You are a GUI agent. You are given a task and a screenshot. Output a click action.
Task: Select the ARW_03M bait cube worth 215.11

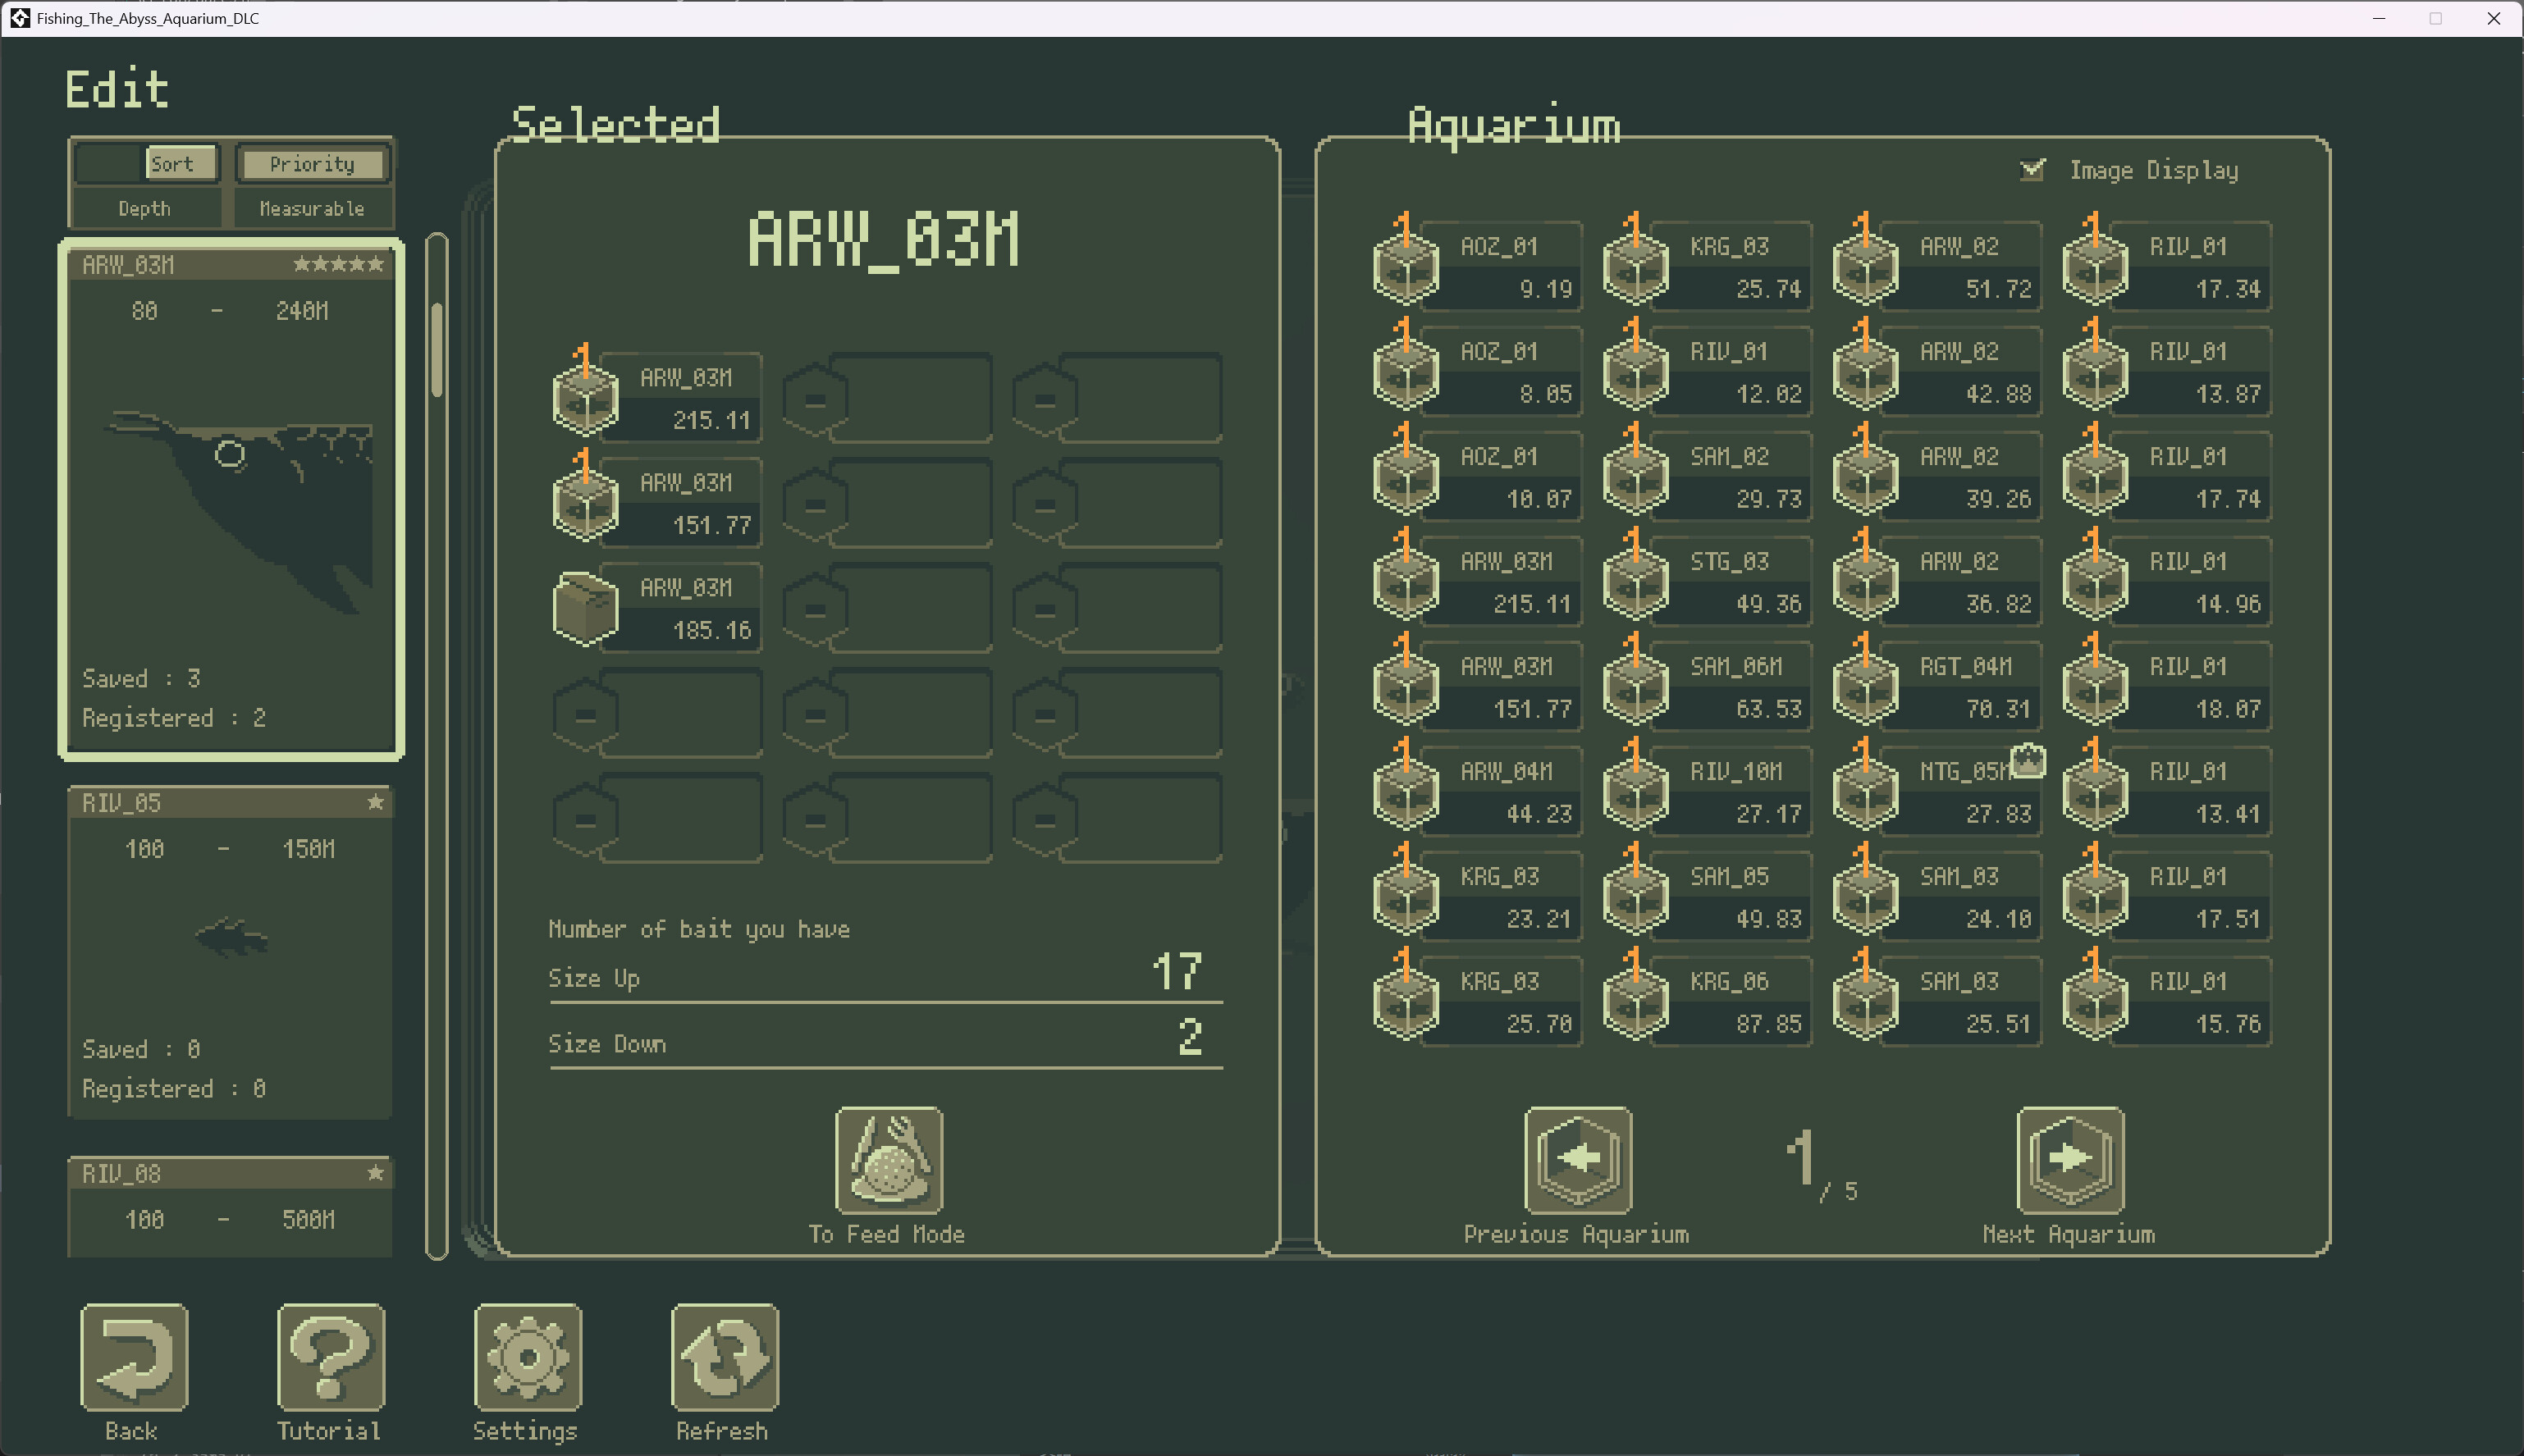[655, 397]
